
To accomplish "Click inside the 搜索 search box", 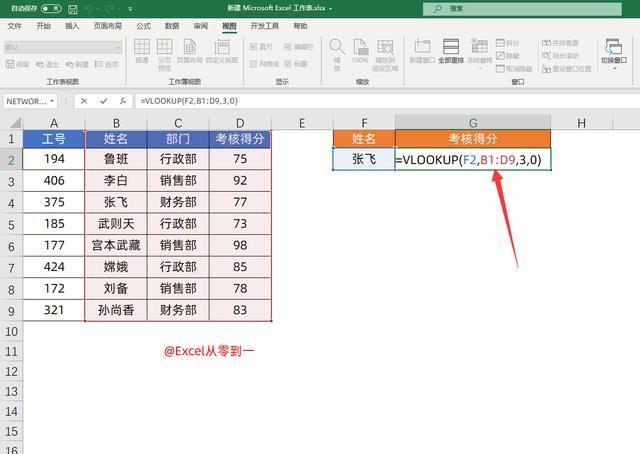I will pos(522,9).
